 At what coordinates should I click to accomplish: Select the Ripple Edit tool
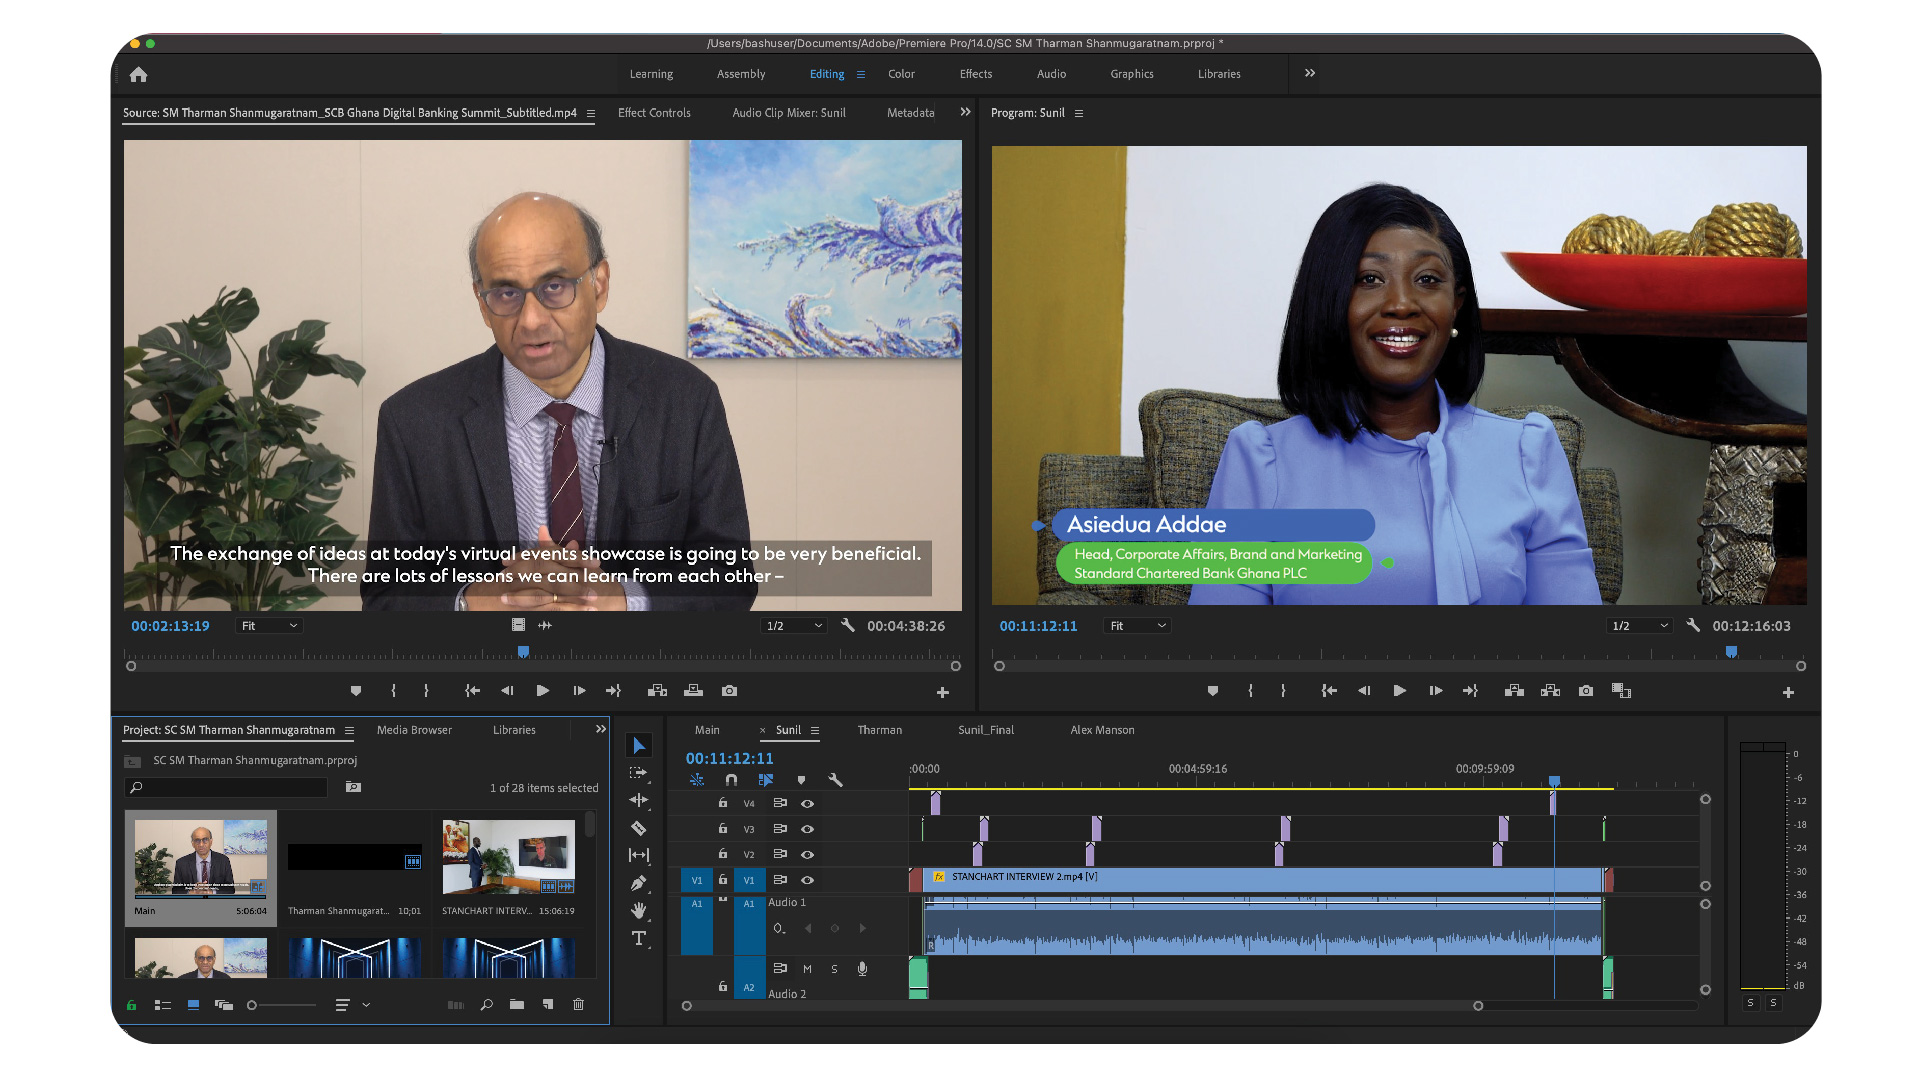click(x=639, y=800)
